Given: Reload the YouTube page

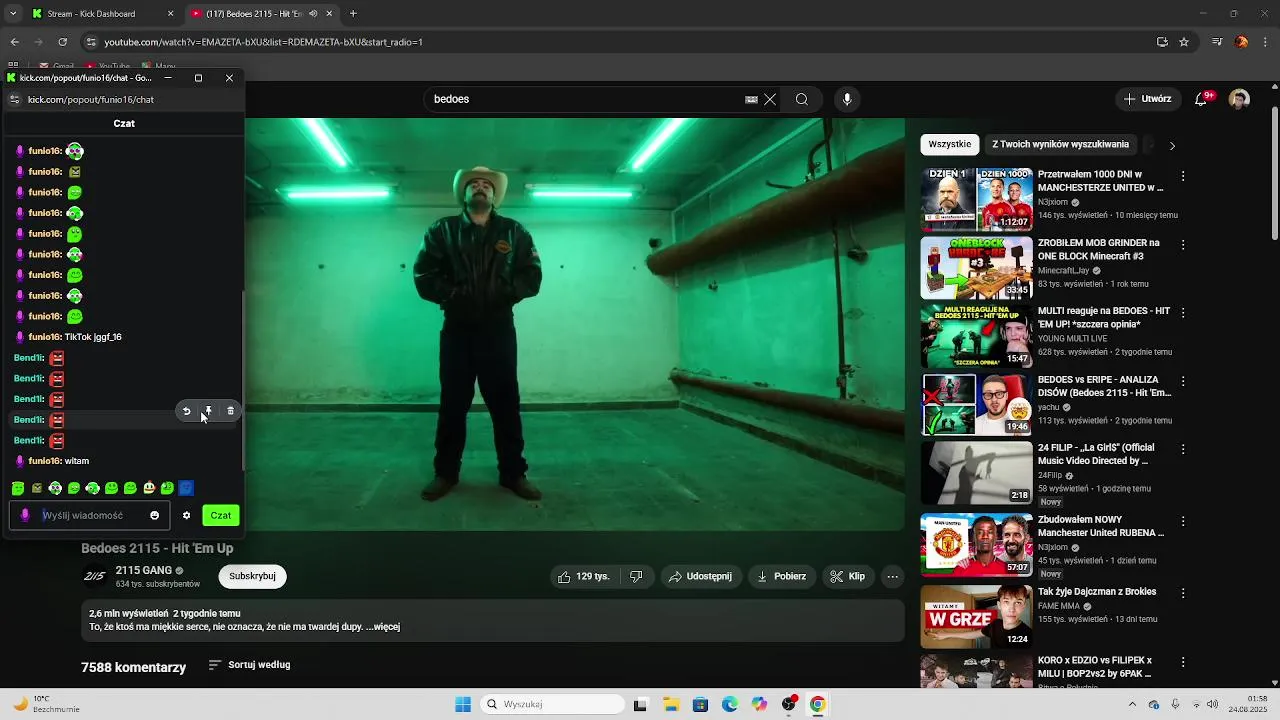Looking at the screenshot, I should 63,42.
